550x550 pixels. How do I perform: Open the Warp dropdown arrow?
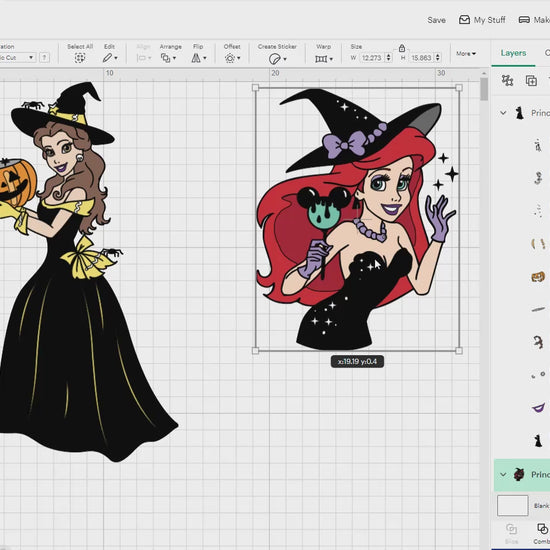click(331, 59)
